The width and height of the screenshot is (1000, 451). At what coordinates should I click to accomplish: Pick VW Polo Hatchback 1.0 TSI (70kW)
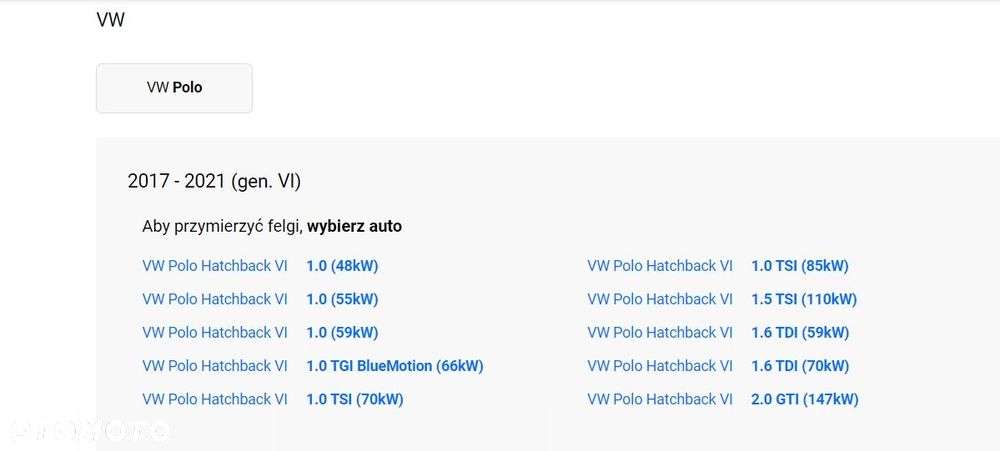click(354, 400)
